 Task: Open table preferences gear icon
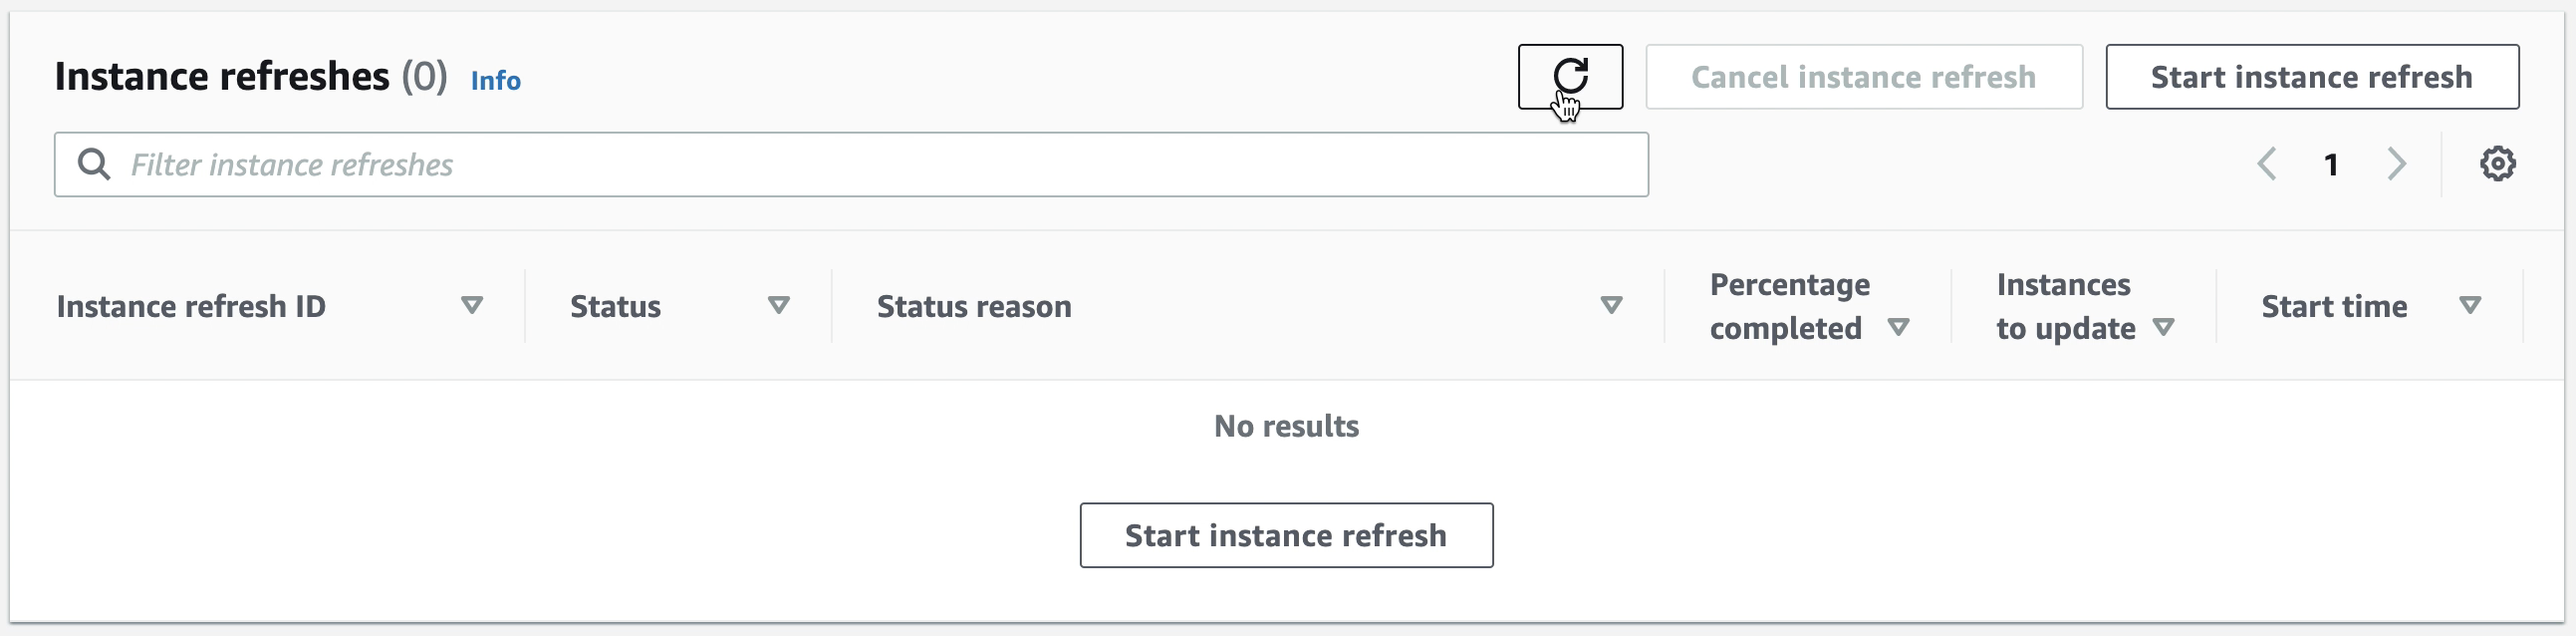pyautogui.click(x=2497, y=164)
